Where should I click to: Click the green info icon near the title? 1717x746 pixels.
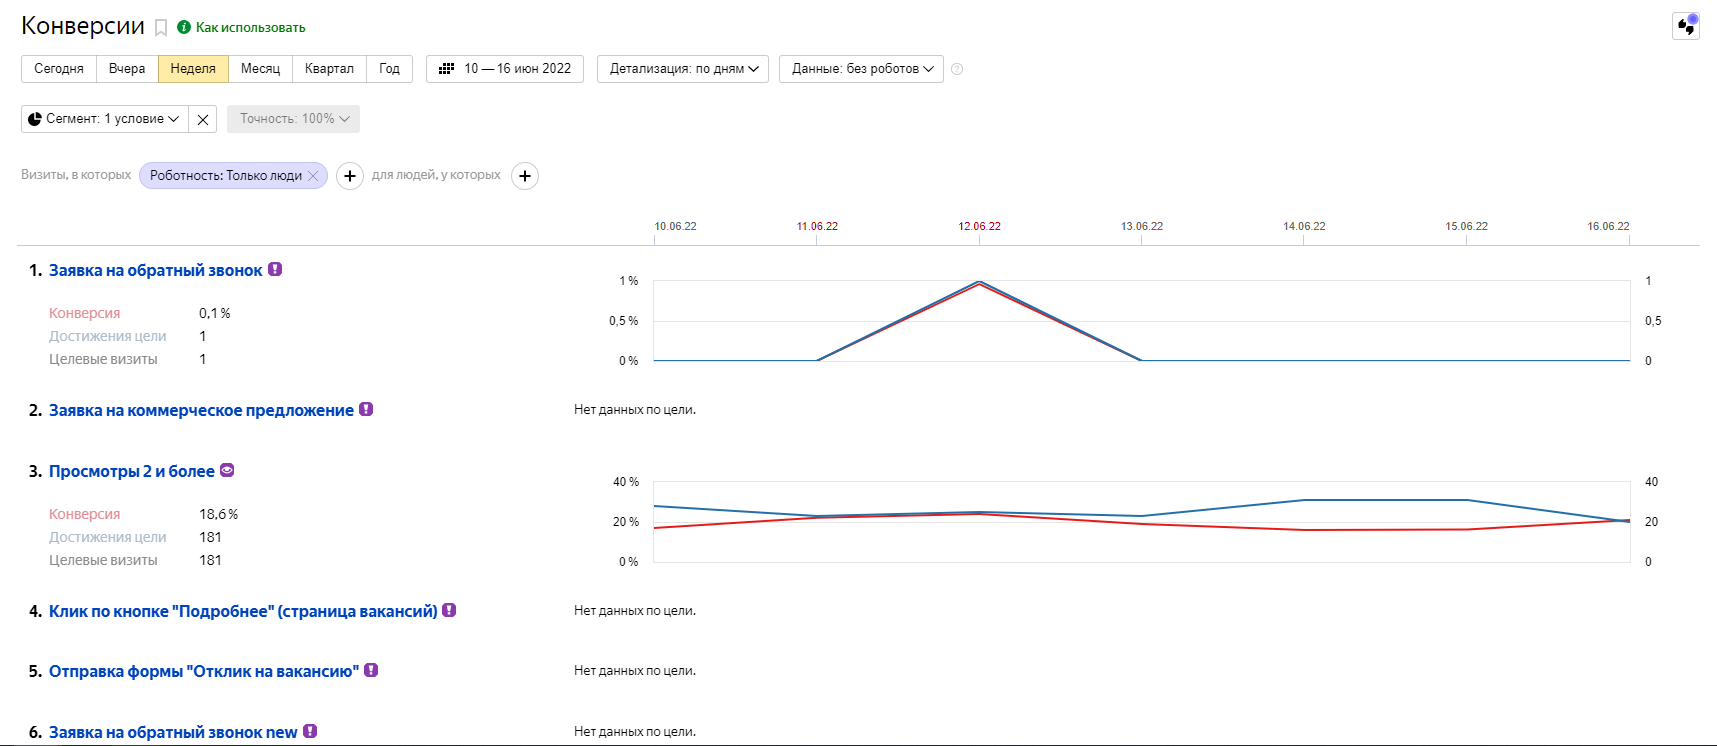point(184,28)
